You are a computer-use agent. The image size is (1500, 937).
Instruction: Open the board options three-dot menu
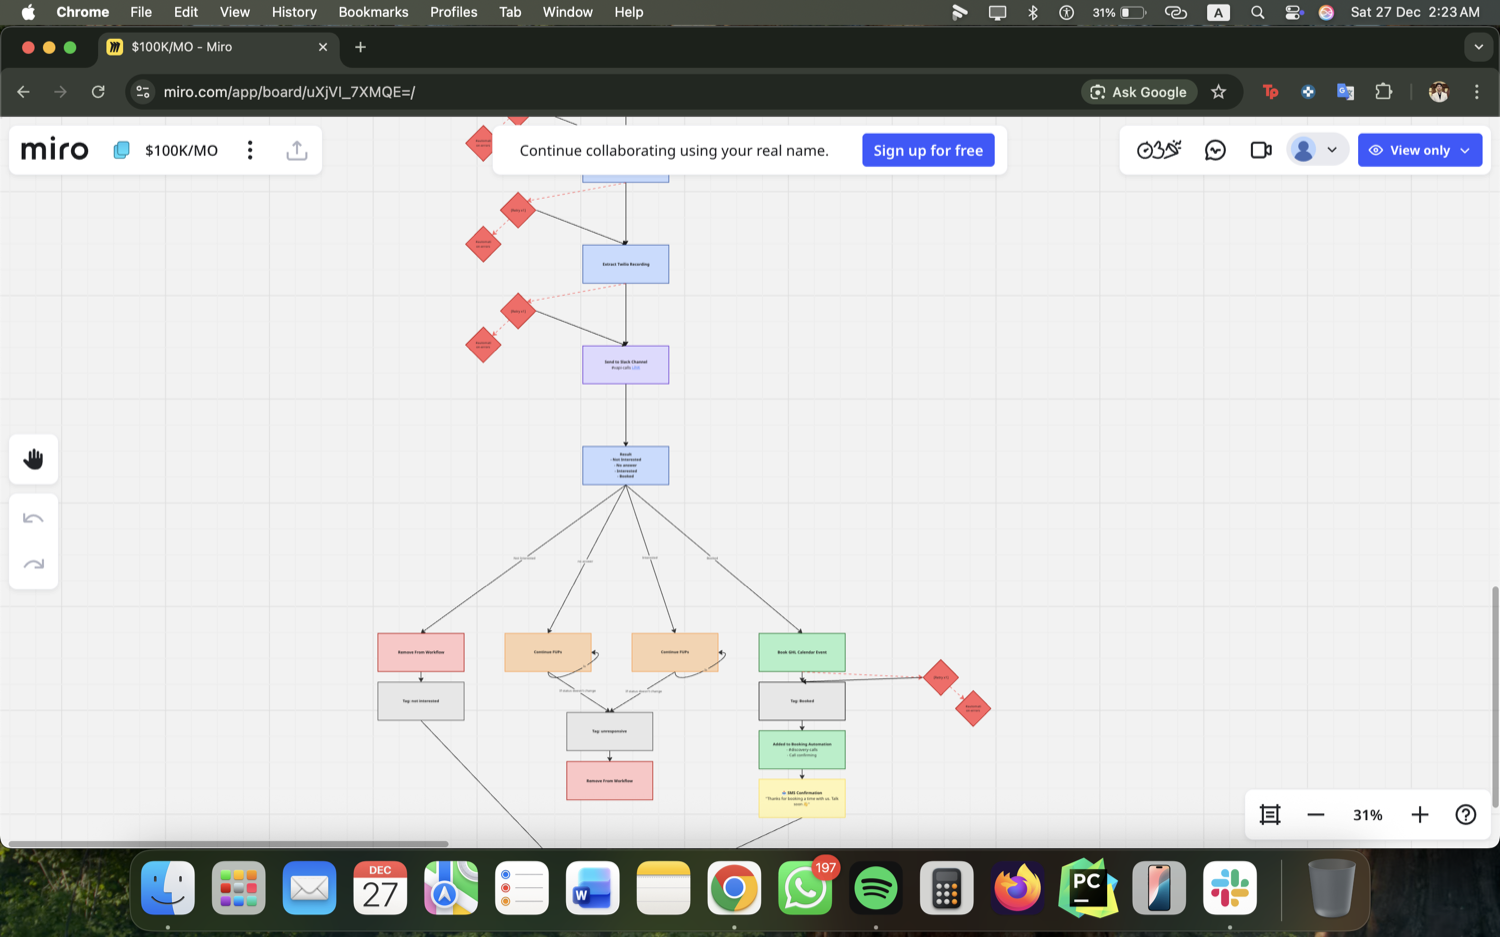coord(250,150)
